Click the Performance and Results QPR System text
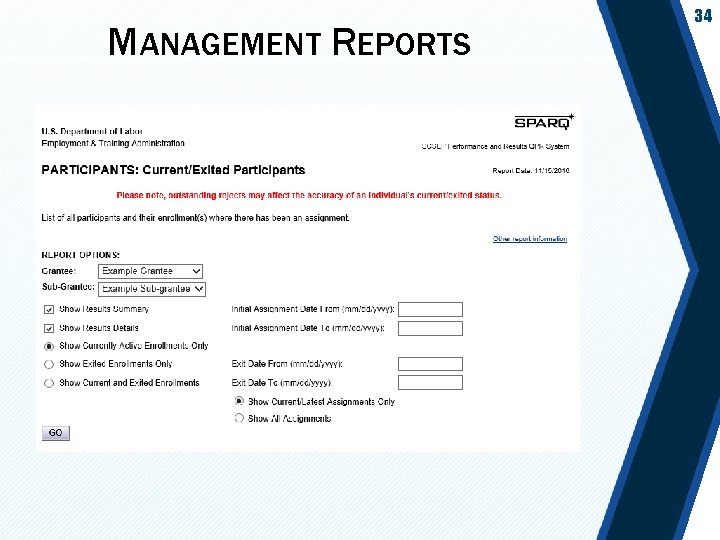 tap(495, 146)
